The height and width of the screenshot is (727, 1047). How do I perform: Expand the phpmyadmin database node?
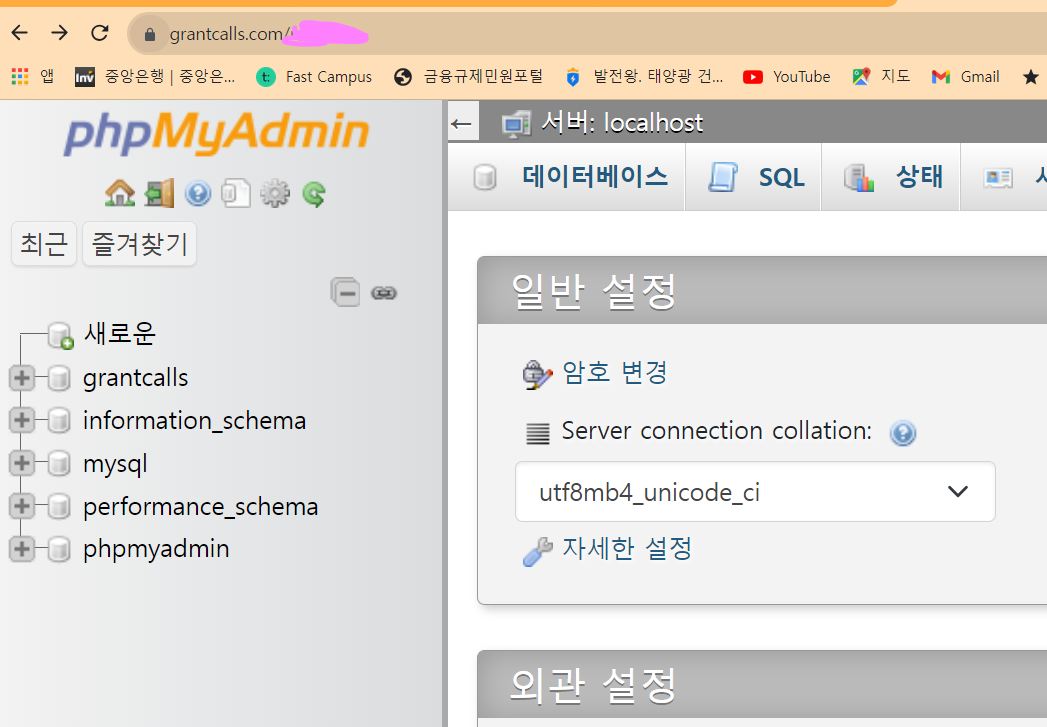(21, 549)
